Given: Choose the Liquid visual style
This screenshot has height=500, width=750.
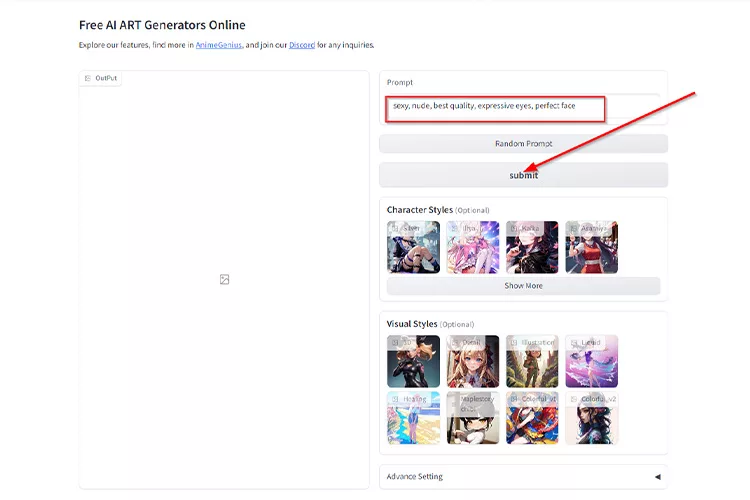Looking at the screenshot, I should pyautogui.click(x=592, y=361).
